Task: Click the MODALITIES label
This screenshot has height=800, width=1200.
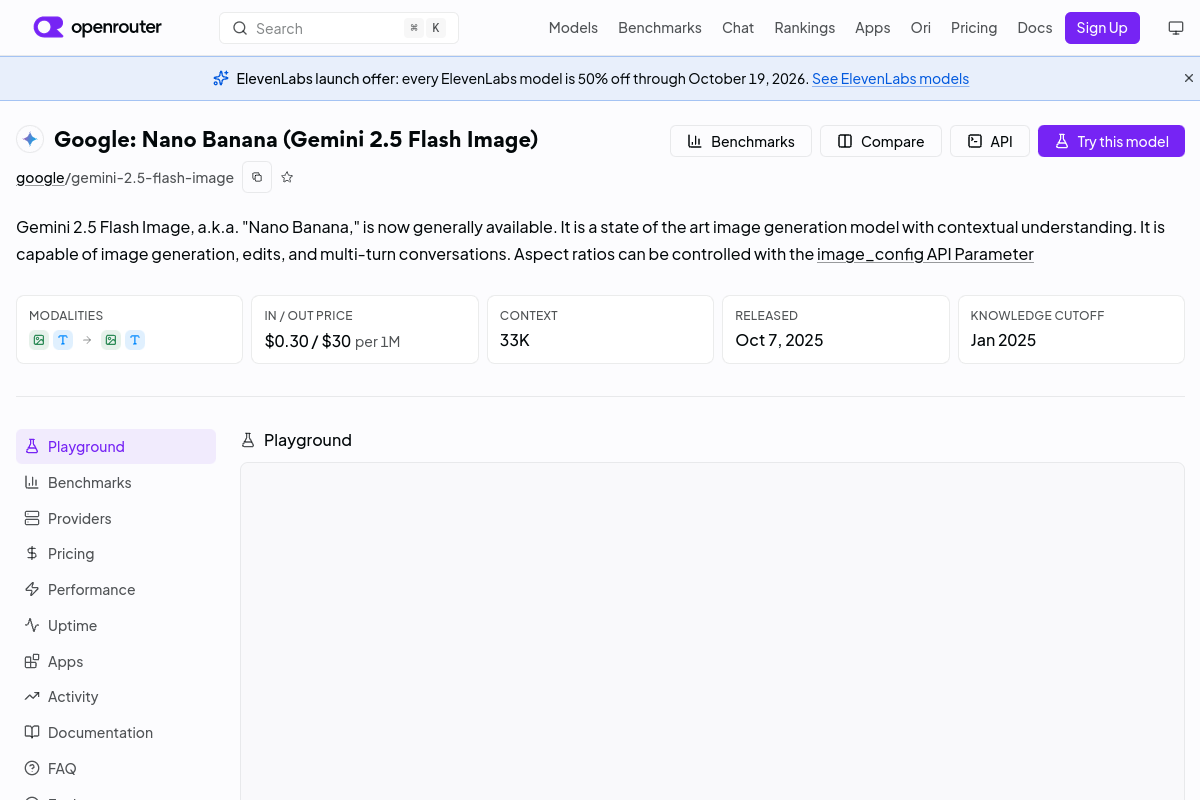Action: (66, 315)
